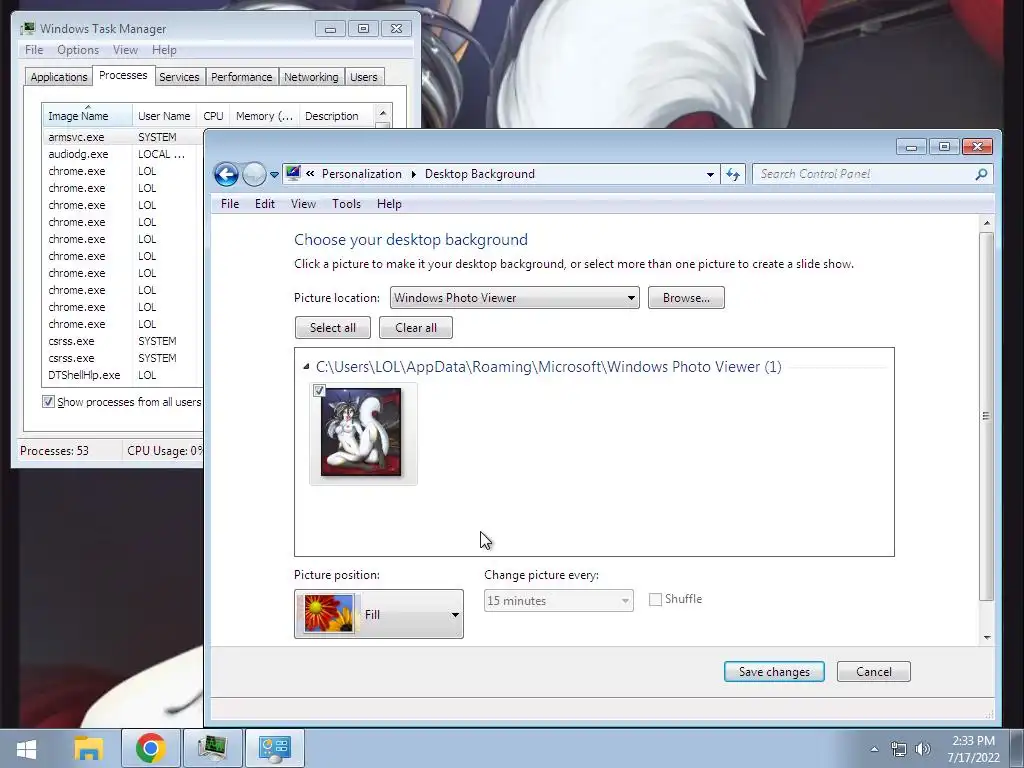Click the Cancel button

[874, 672]
